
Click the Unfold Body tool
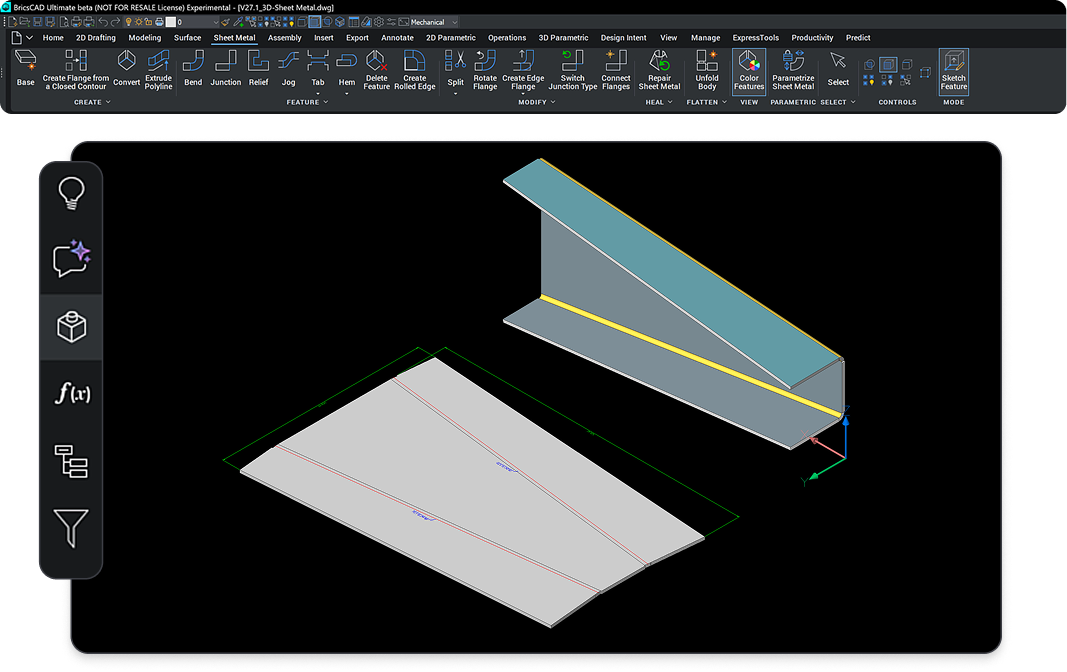point(707,69)
